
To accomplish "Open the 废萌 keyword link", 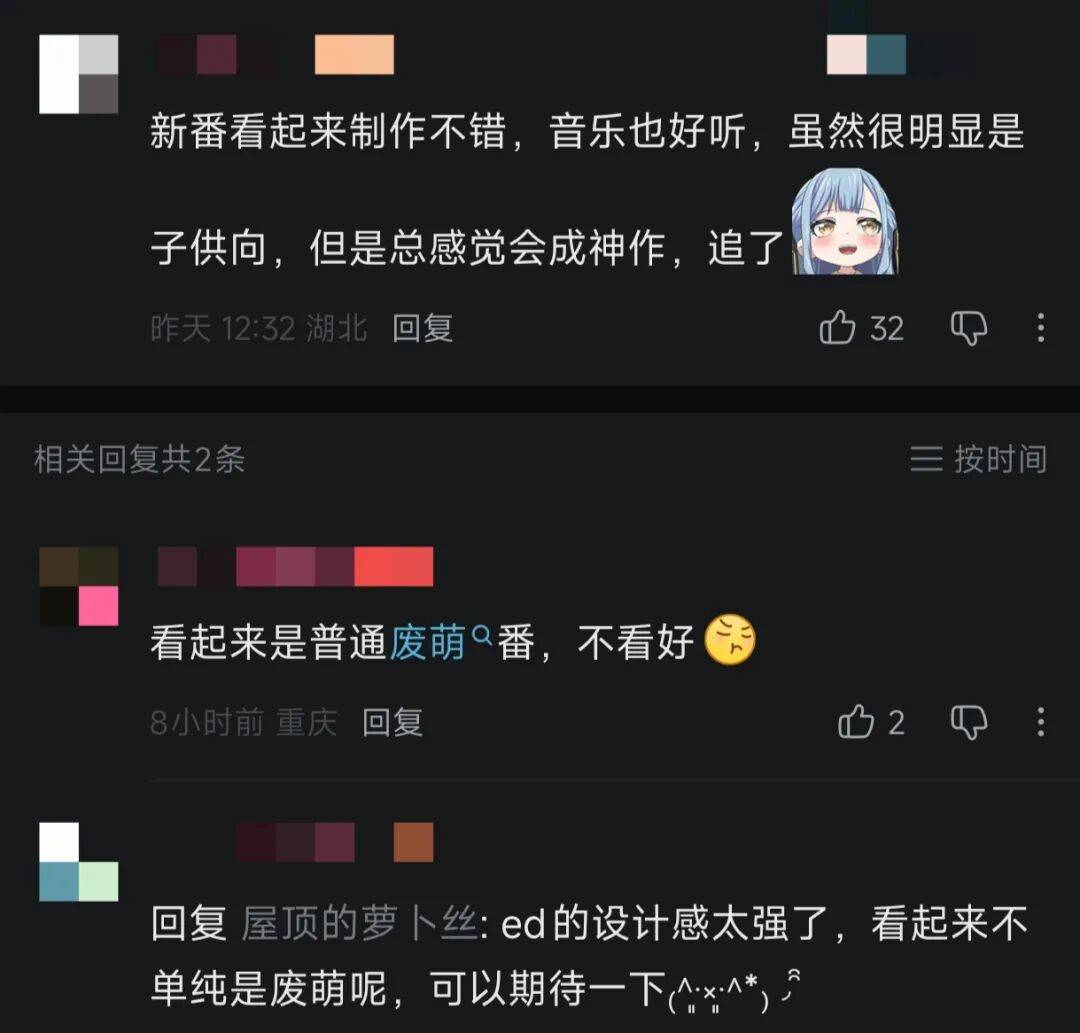I will pos(427,642).
